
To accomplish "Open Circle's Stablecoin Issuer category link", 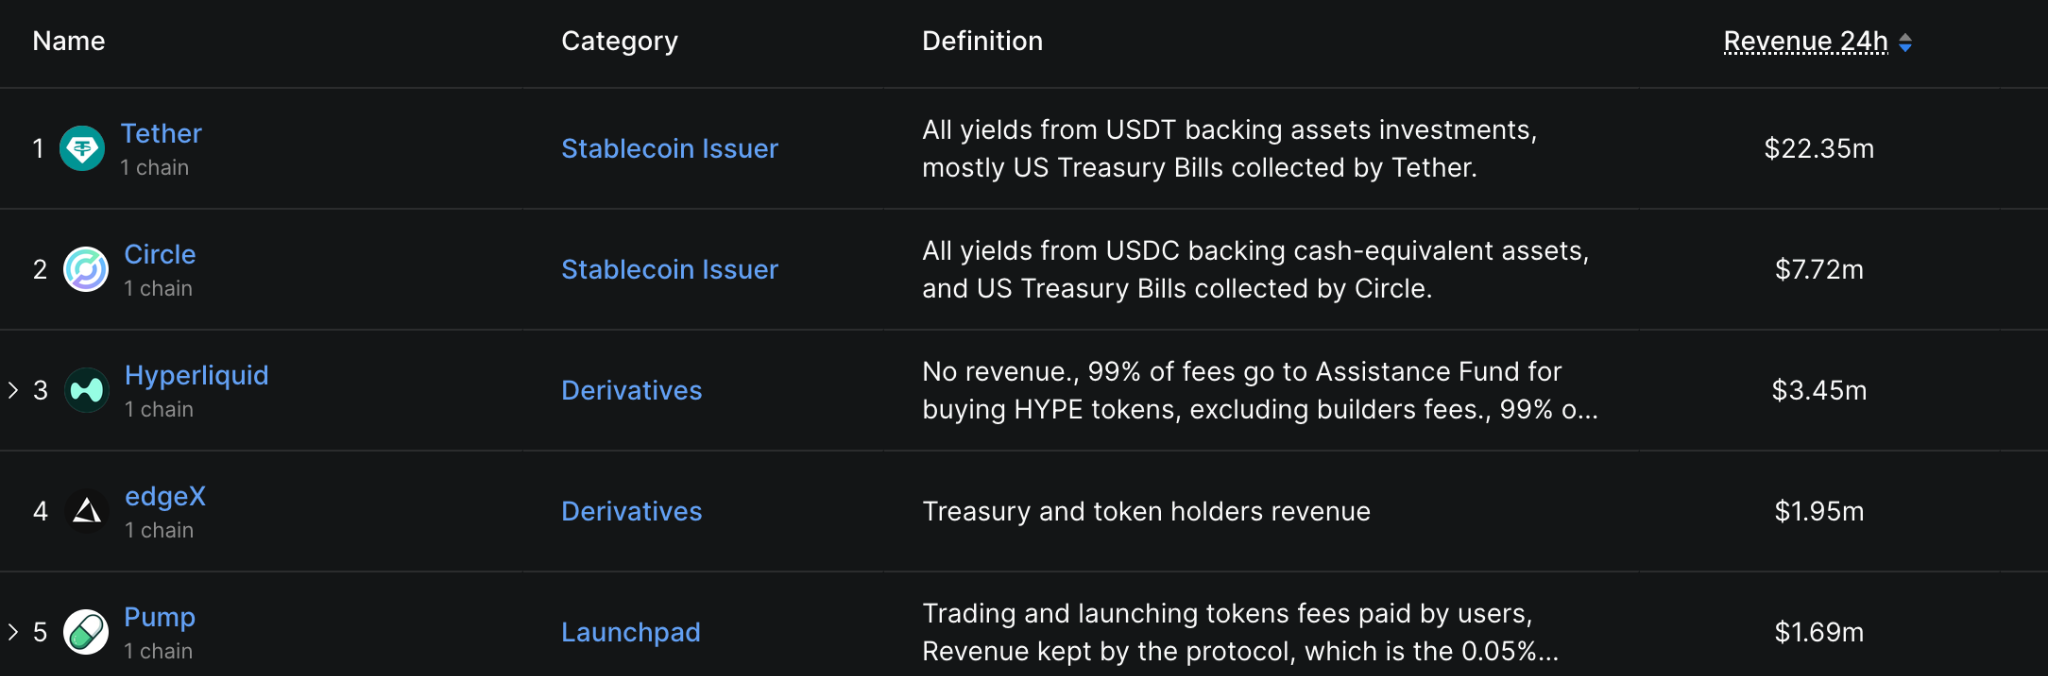I will (x=669, y=270).
